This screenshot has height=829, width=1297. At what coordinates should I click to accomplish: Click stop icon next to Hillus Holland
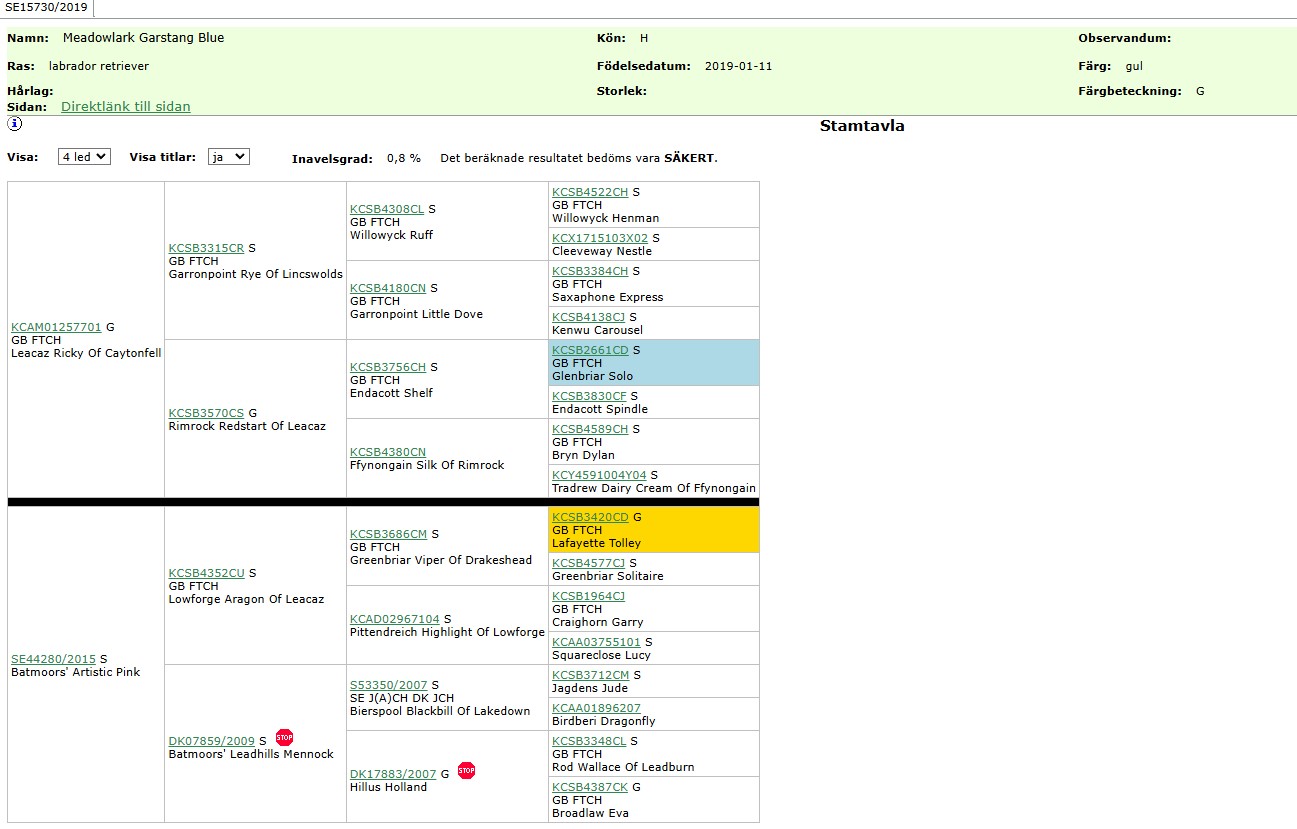[x=466, y=771]
